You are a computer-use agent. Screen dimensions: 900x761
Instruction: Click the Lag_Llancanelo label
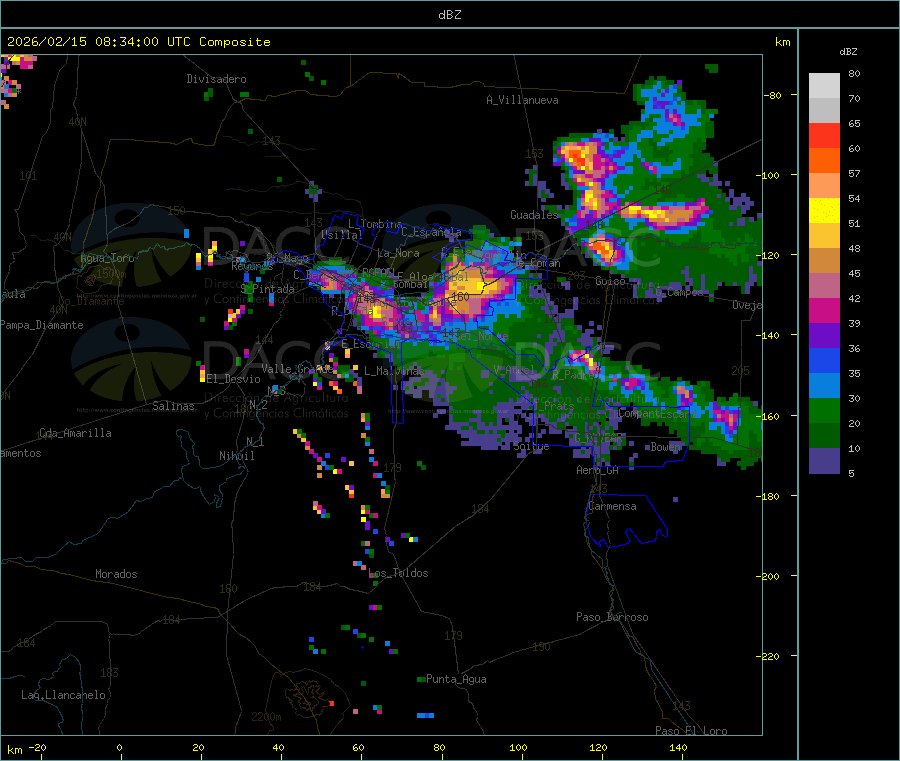[x=64, y=694]
